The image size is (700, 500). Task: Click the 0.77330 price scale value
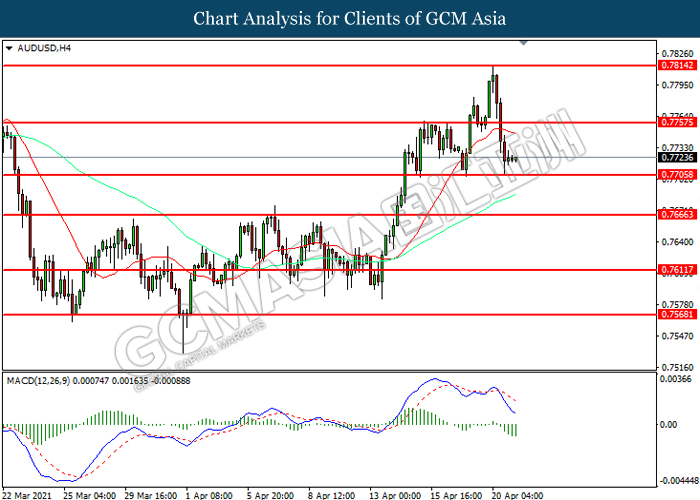tap(677, 147)
